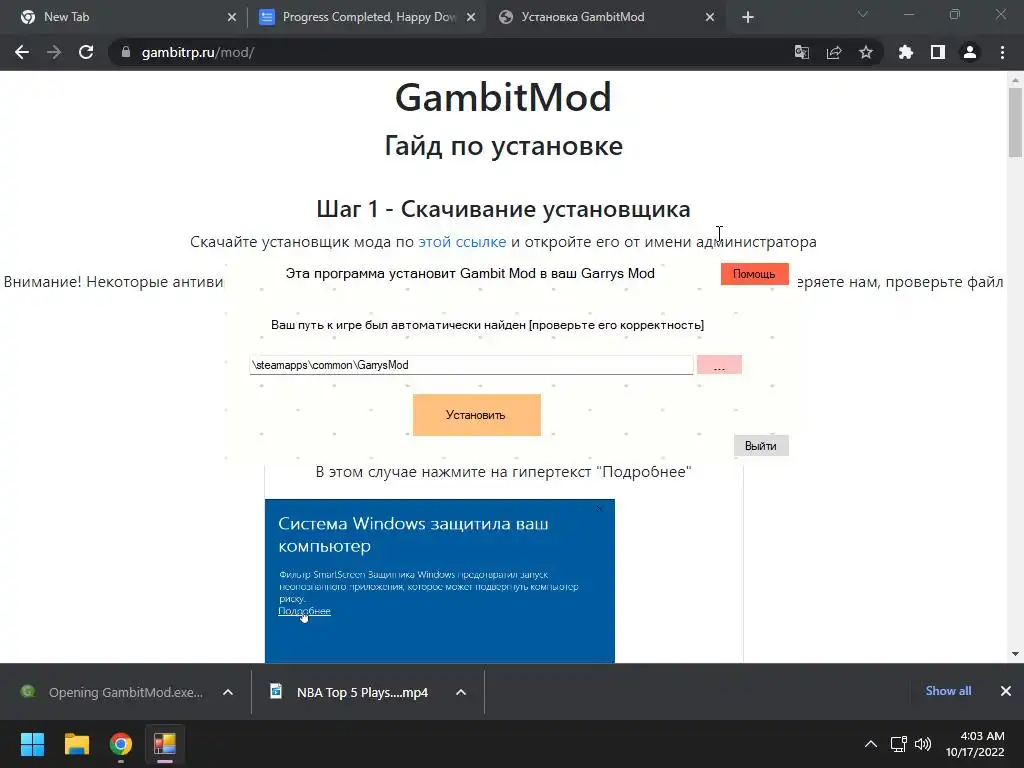Click the red Помощь button
1024x768 pixels.
tap(754, 274)
